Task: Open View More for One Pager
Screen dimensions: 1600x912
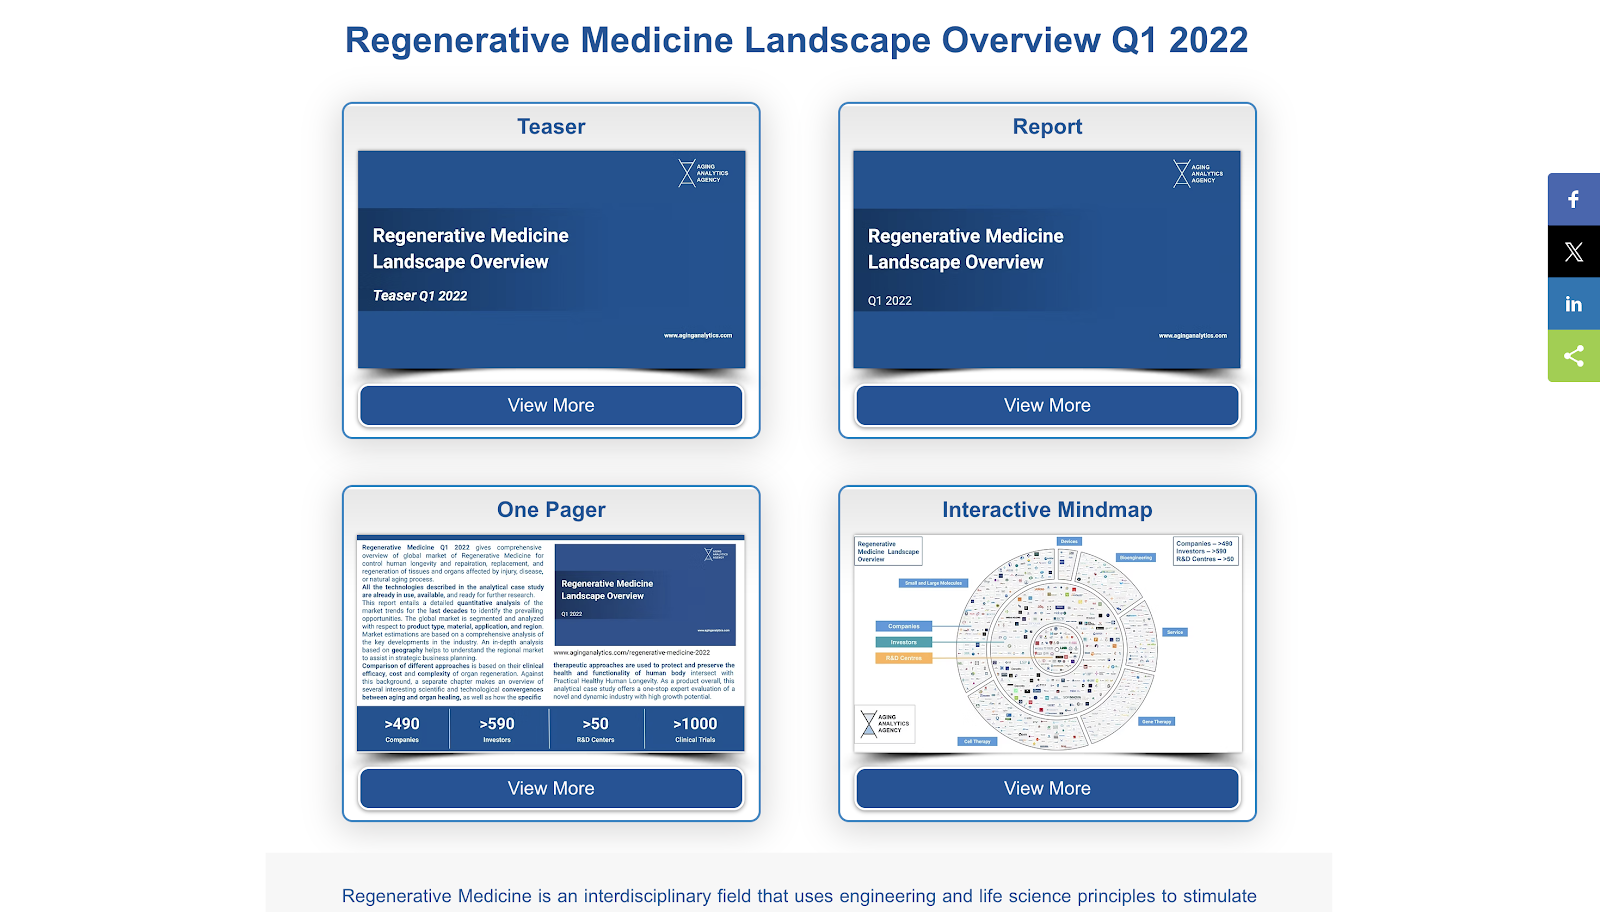Action: tap(551, 788)
